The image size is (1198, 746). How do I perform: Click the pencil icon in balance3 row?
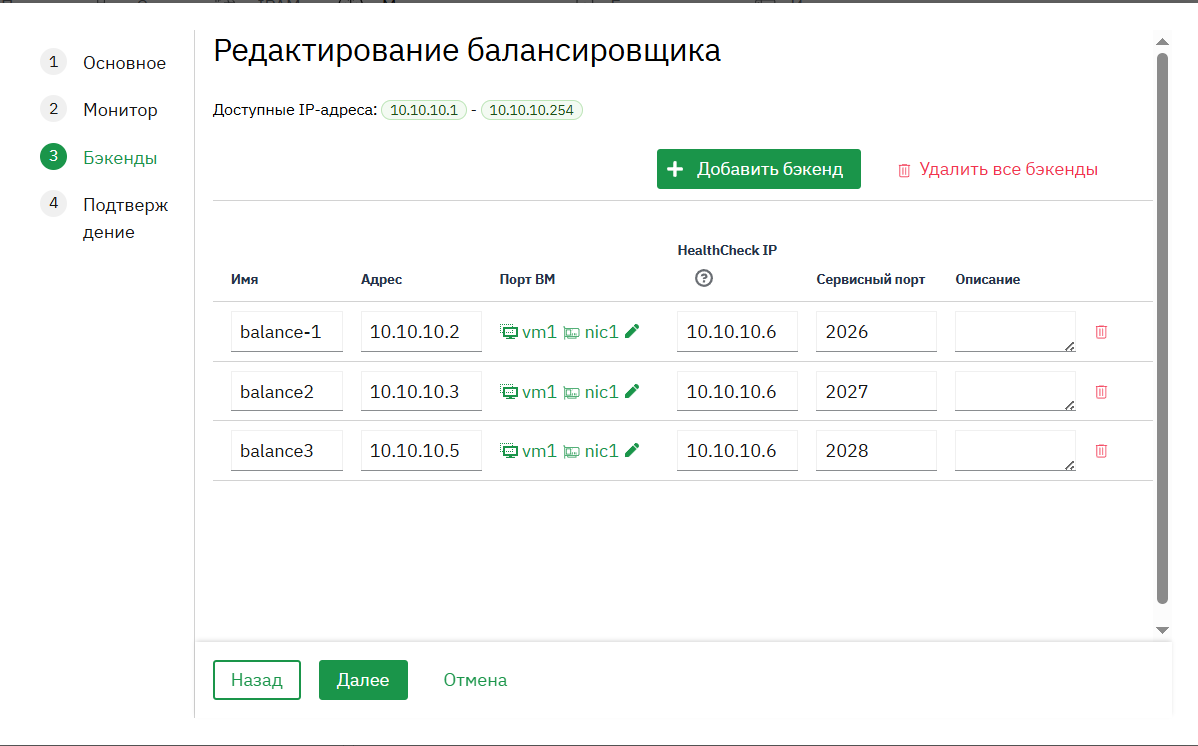pos(632,450)
